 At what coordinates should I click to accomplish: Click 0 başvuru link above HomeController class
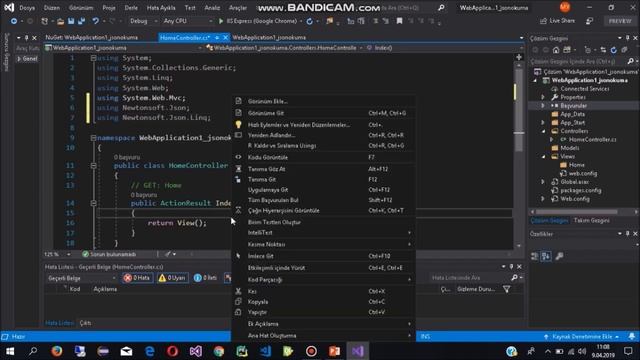[x=127, y=157]
